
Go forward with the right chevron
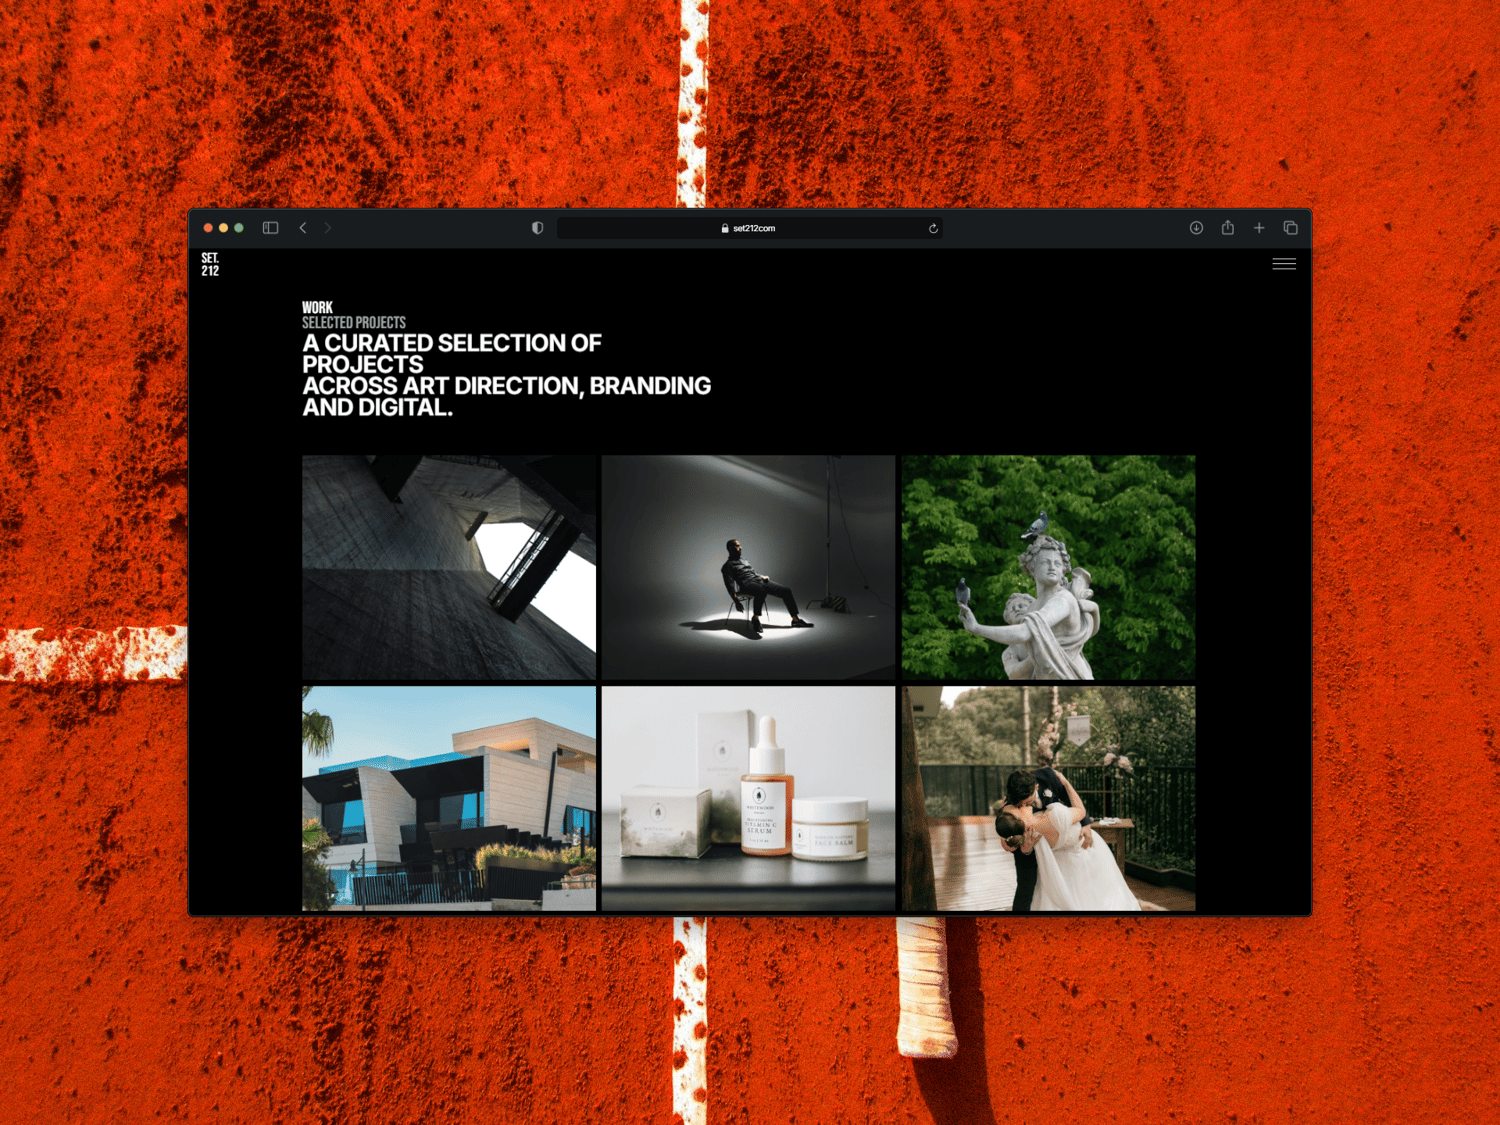point(327,228)
